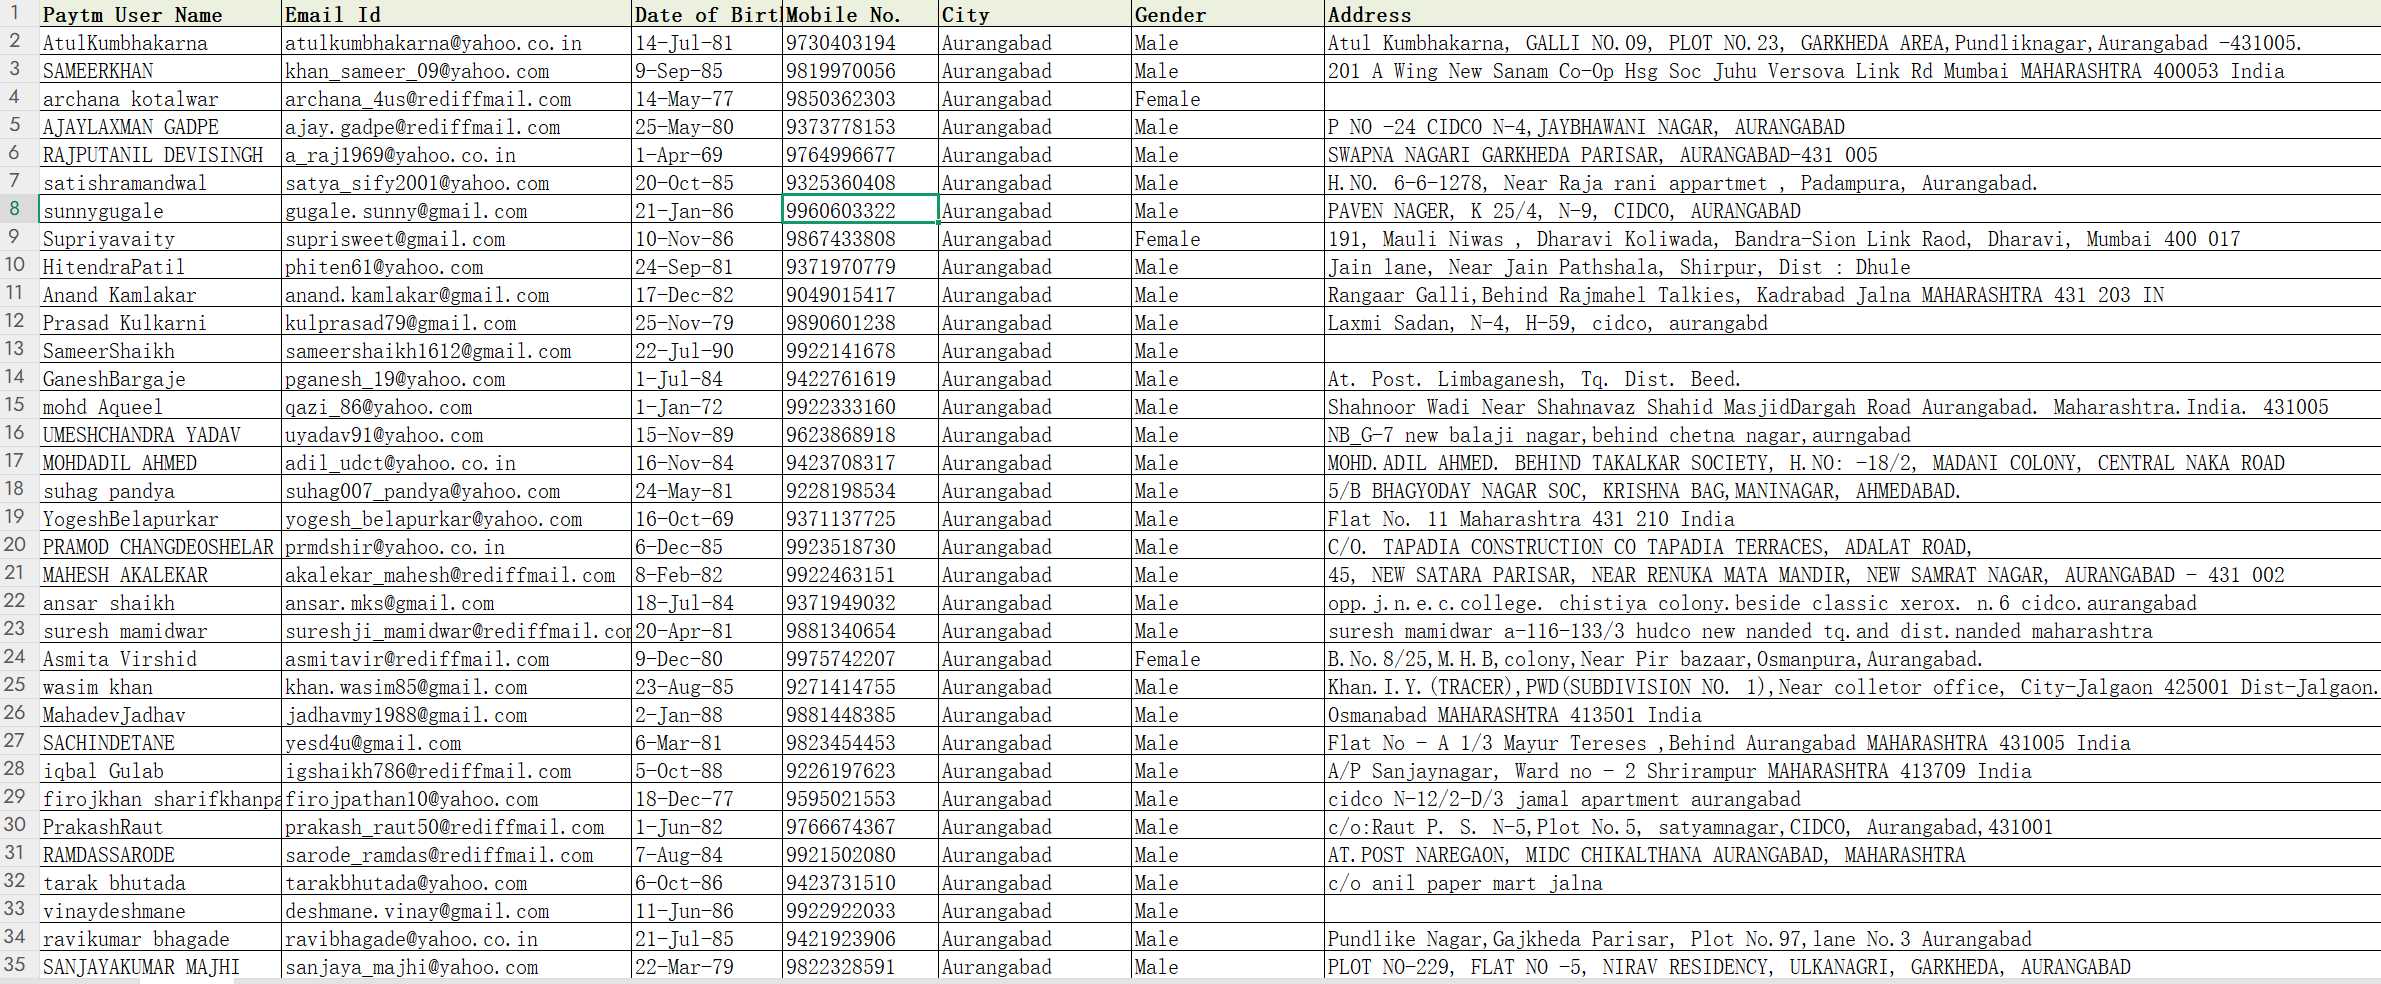Select mobile number 9373778153
The image size is (2381, 984).
(x=859, y=126)
